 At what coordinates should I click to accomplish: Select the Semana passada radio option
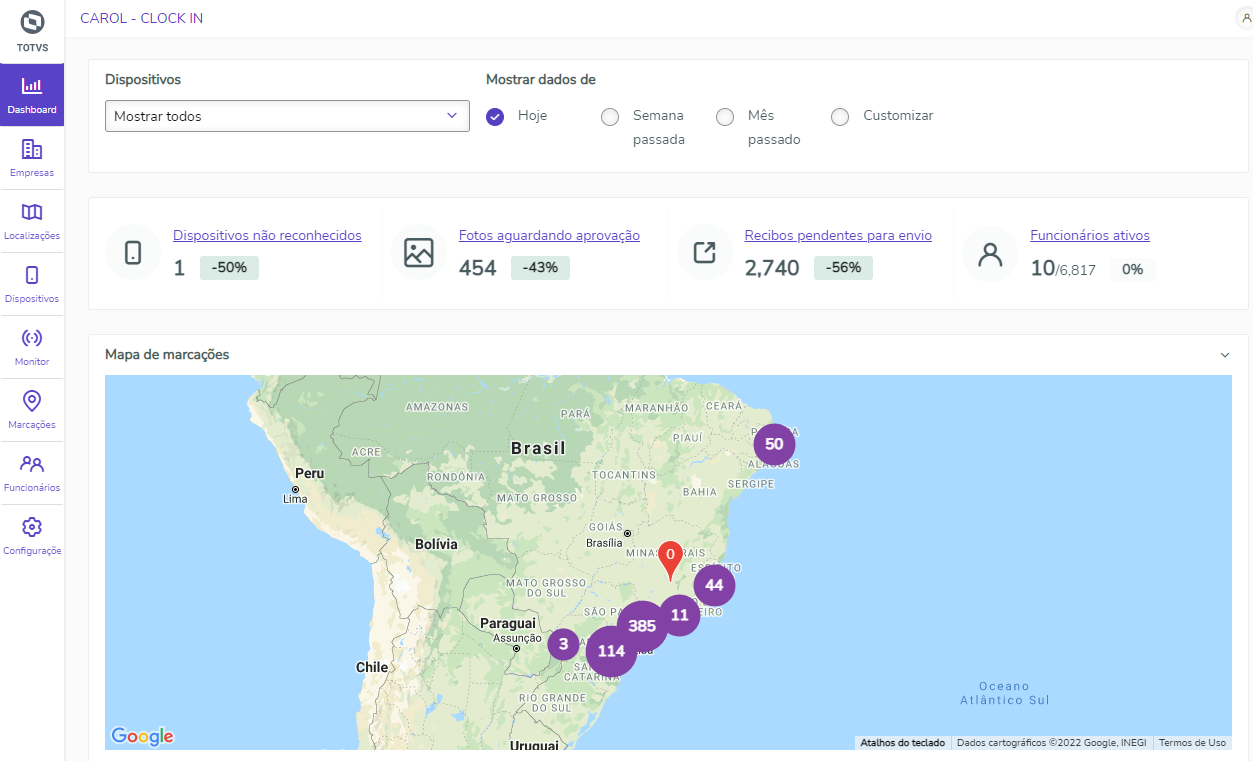pos(610,117)
